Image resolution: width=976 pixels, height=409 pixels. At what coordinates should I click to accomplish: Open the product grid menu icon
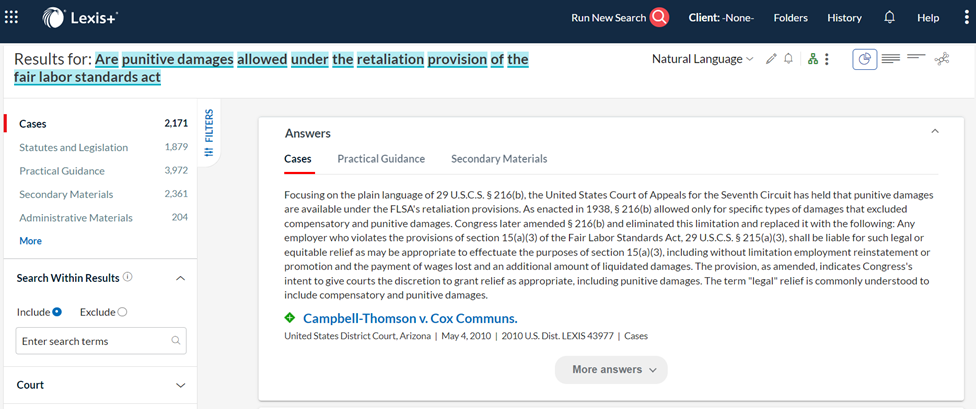[11, 17]
